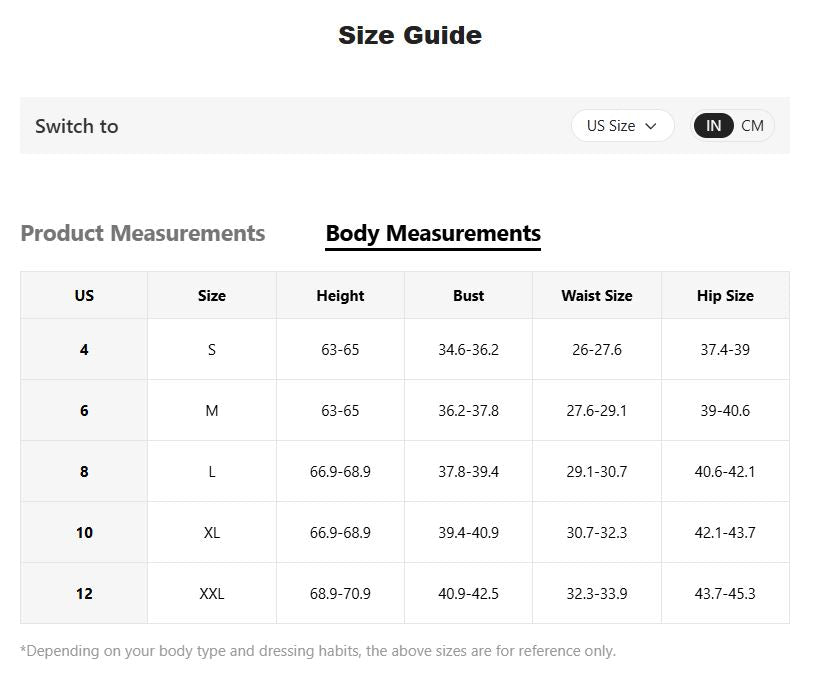Viewport: 813px width, 697px height.
Task: Click the XXL size cell
Action: coord(212,594)
